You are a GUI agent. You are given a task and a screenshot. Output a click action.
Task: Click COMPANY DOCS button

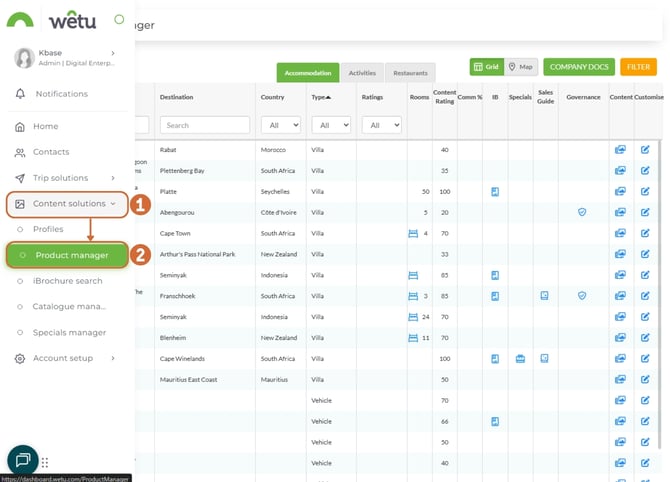click(579, 67)
